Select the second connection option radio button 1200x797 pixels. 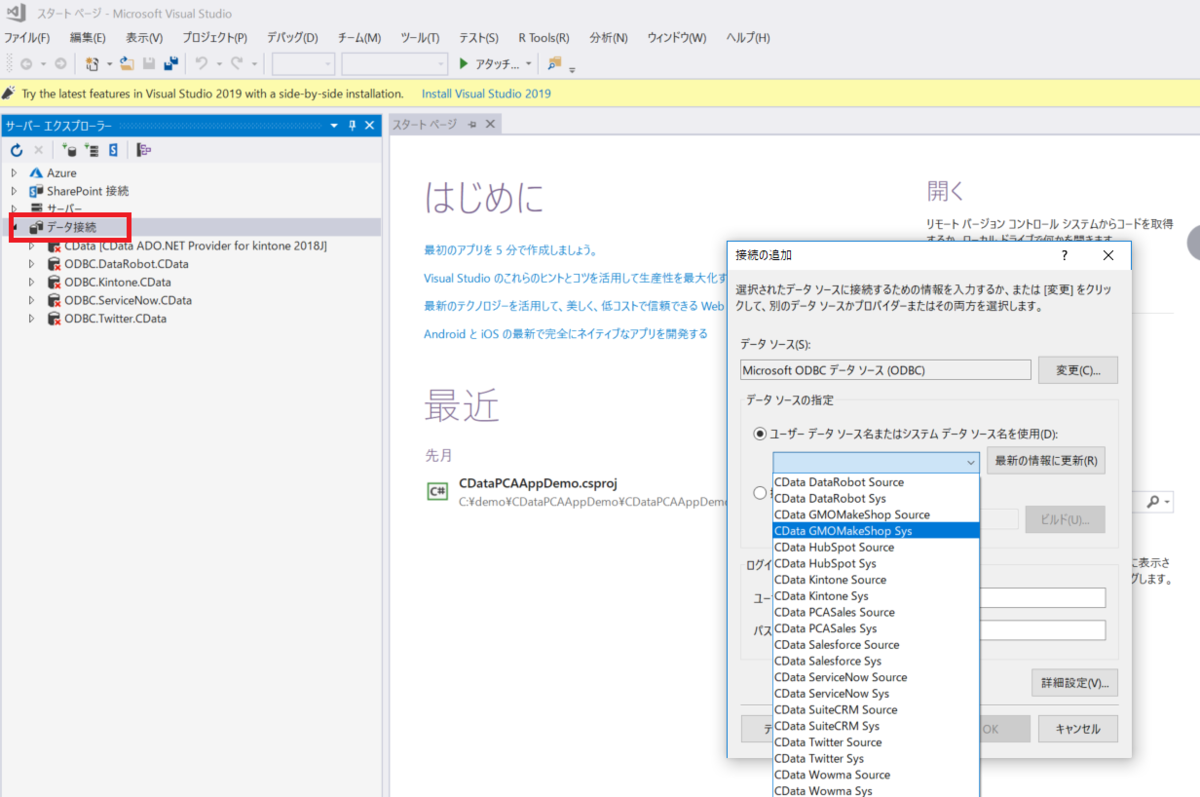(760, 493)
